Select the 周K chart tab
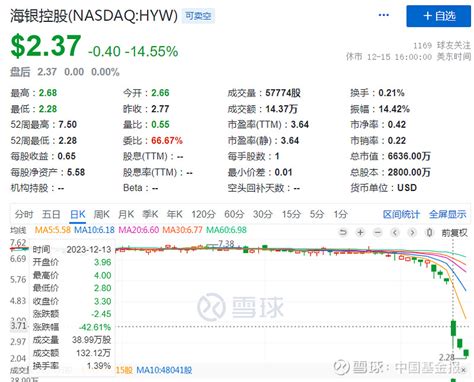 click(101, 214)
